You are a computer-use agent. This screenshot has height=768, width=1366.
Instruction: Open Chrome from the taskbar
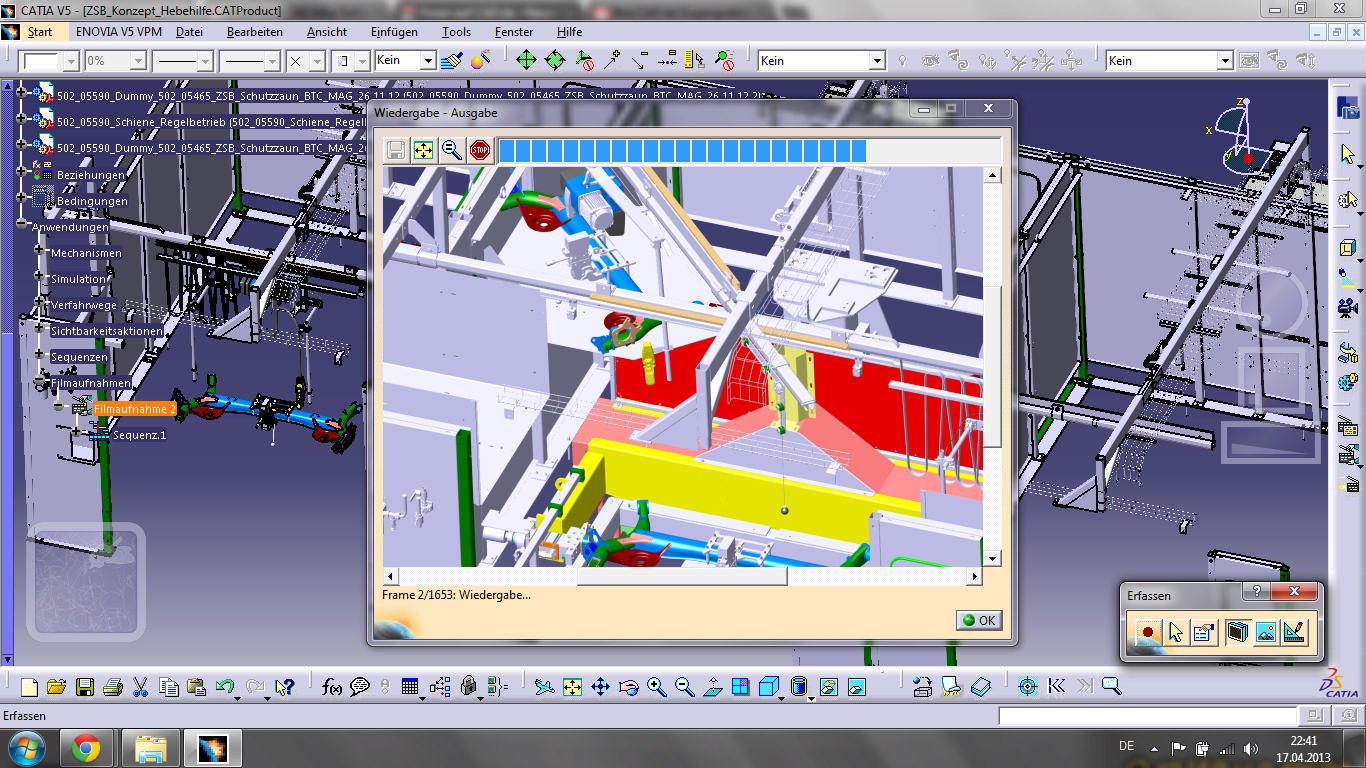pyautogui.click(x=85, y=748)
